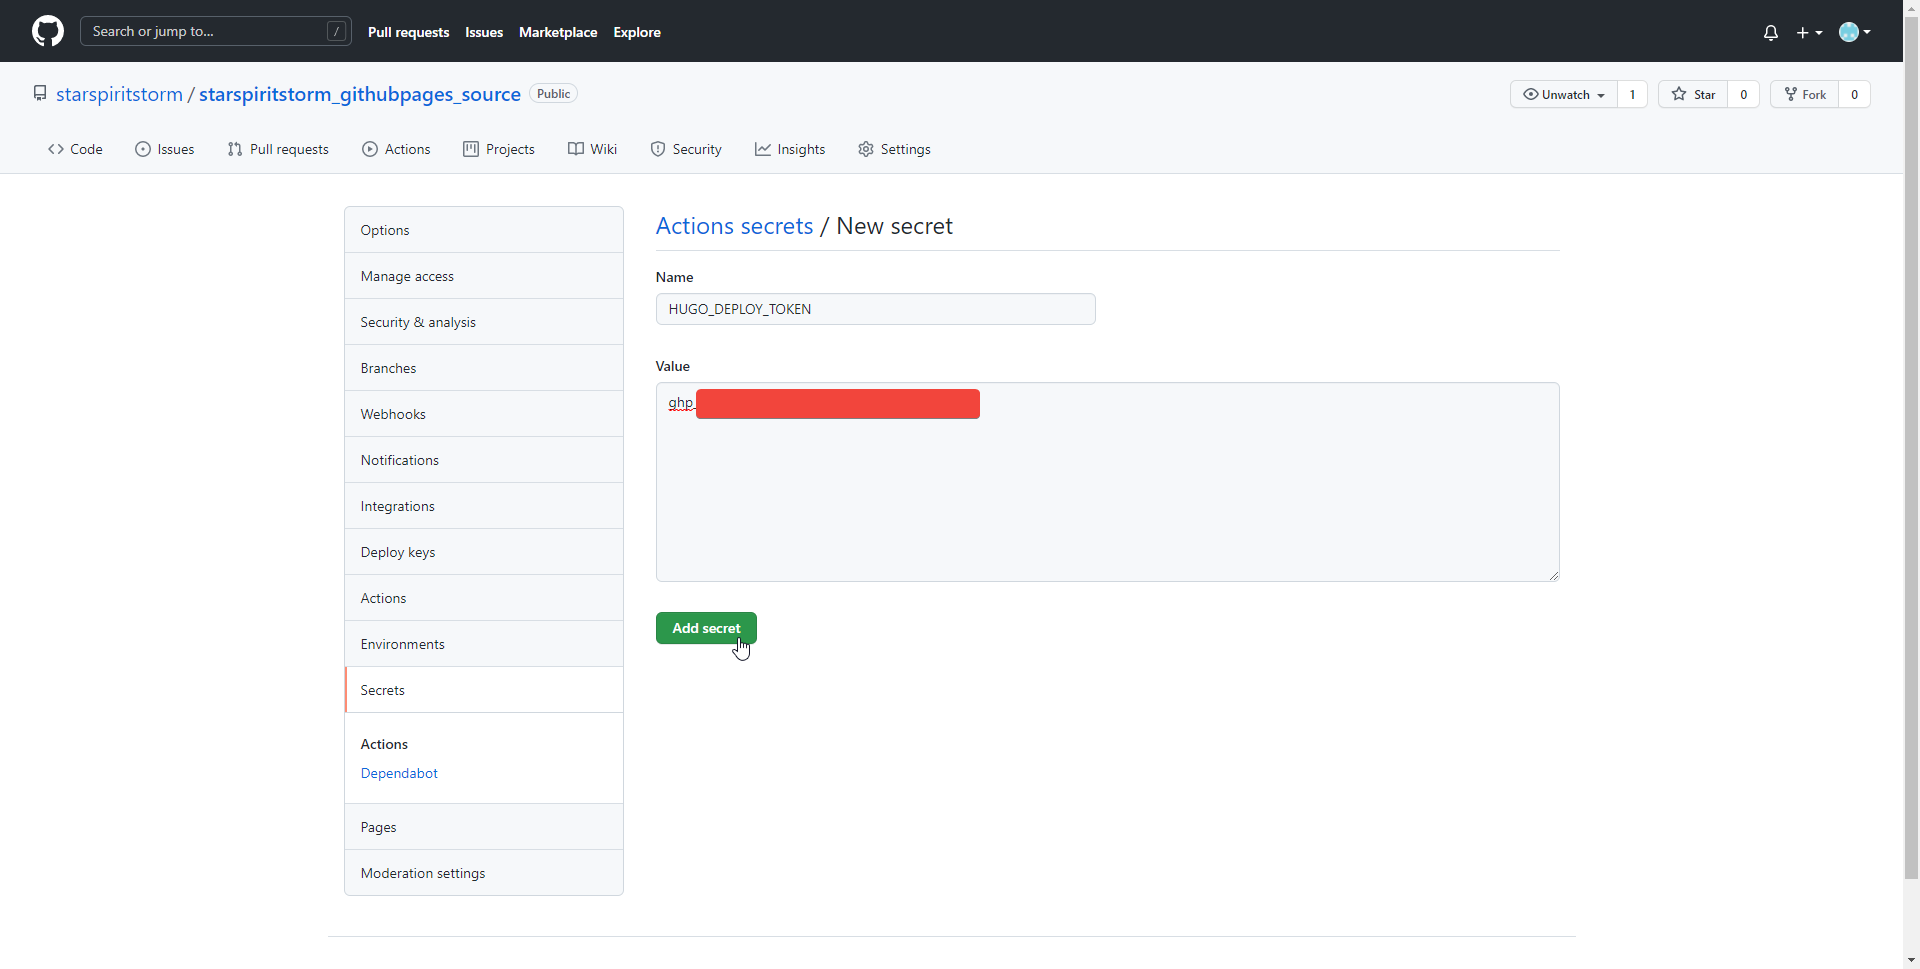Click the Public visibility badge
This screenshot has height=969, width=1920.
point(553,94)
